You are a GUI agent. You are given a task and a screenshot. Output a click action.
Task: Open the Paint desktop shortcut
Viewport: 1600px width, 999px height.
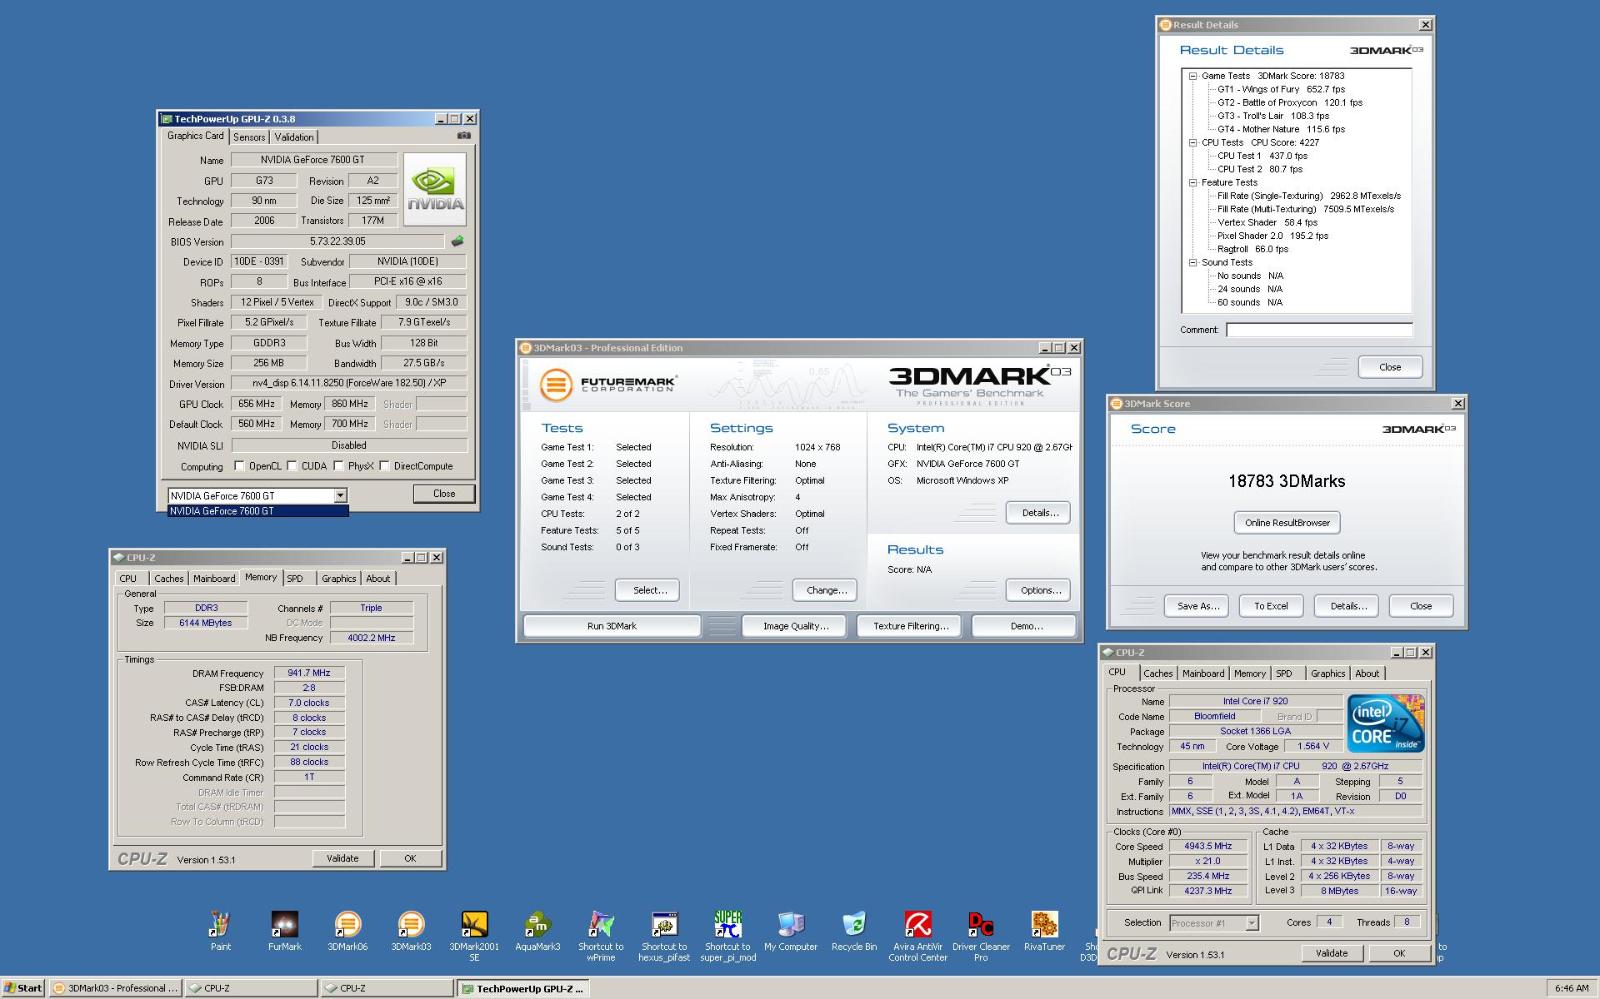point(220,924)
